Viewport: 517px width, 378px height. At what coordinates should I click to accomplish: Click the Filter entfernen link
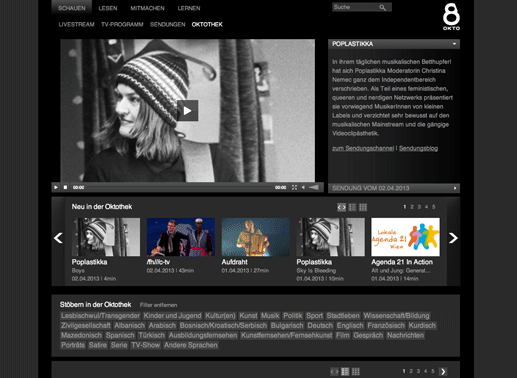tap(159, 305)
